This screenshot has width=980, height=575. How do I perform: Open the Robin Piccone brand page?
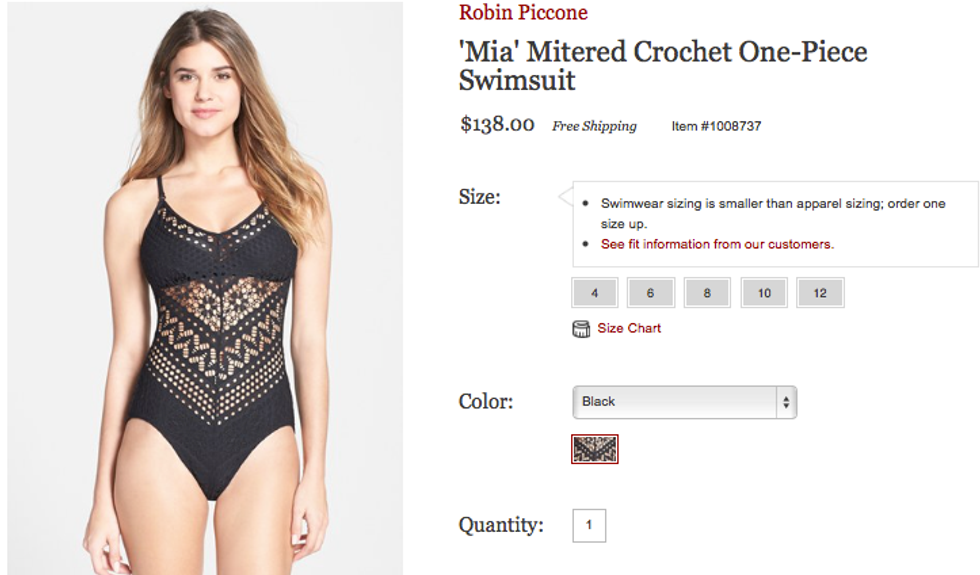click(x=523, y=13)
